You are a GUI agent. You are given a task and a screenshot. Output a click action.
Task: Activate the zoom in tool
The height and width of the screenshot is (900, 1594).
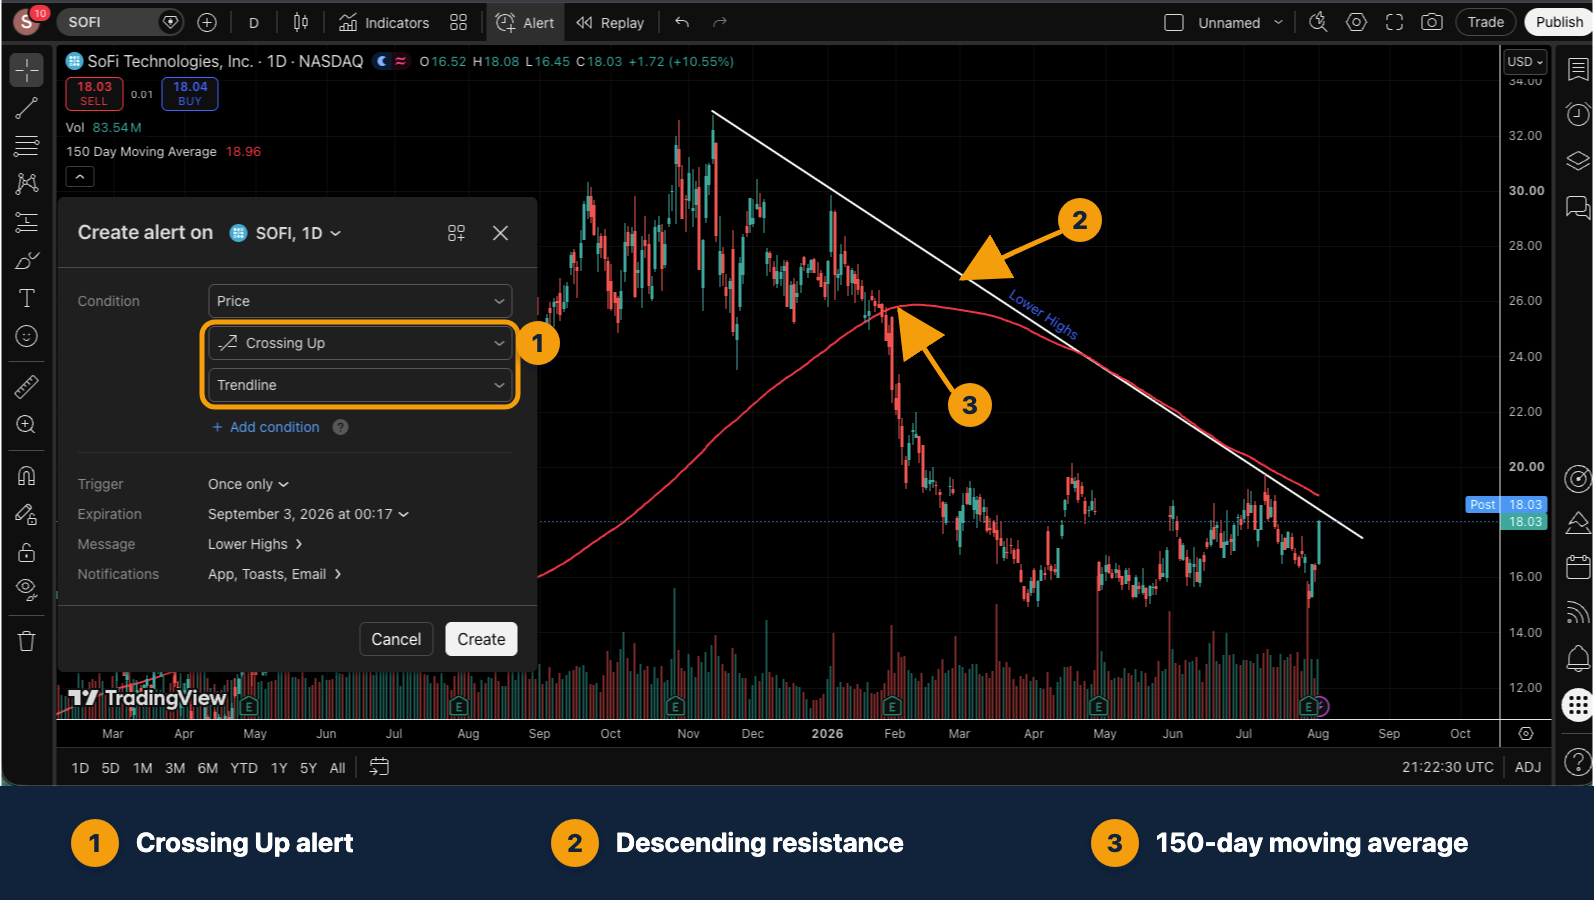(26, 424)
